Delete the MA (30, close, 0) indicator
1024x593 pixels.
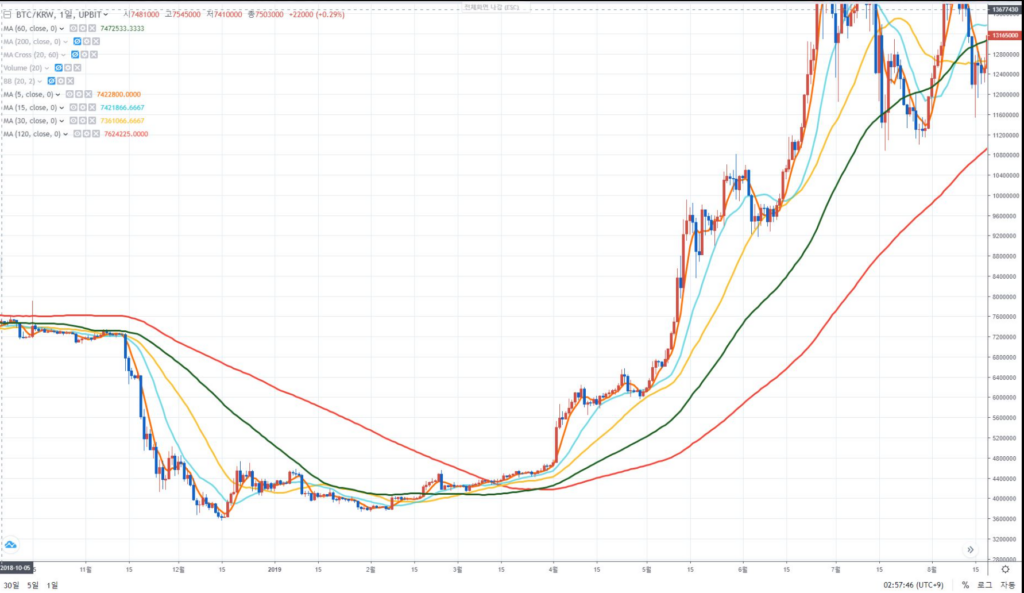93,120
